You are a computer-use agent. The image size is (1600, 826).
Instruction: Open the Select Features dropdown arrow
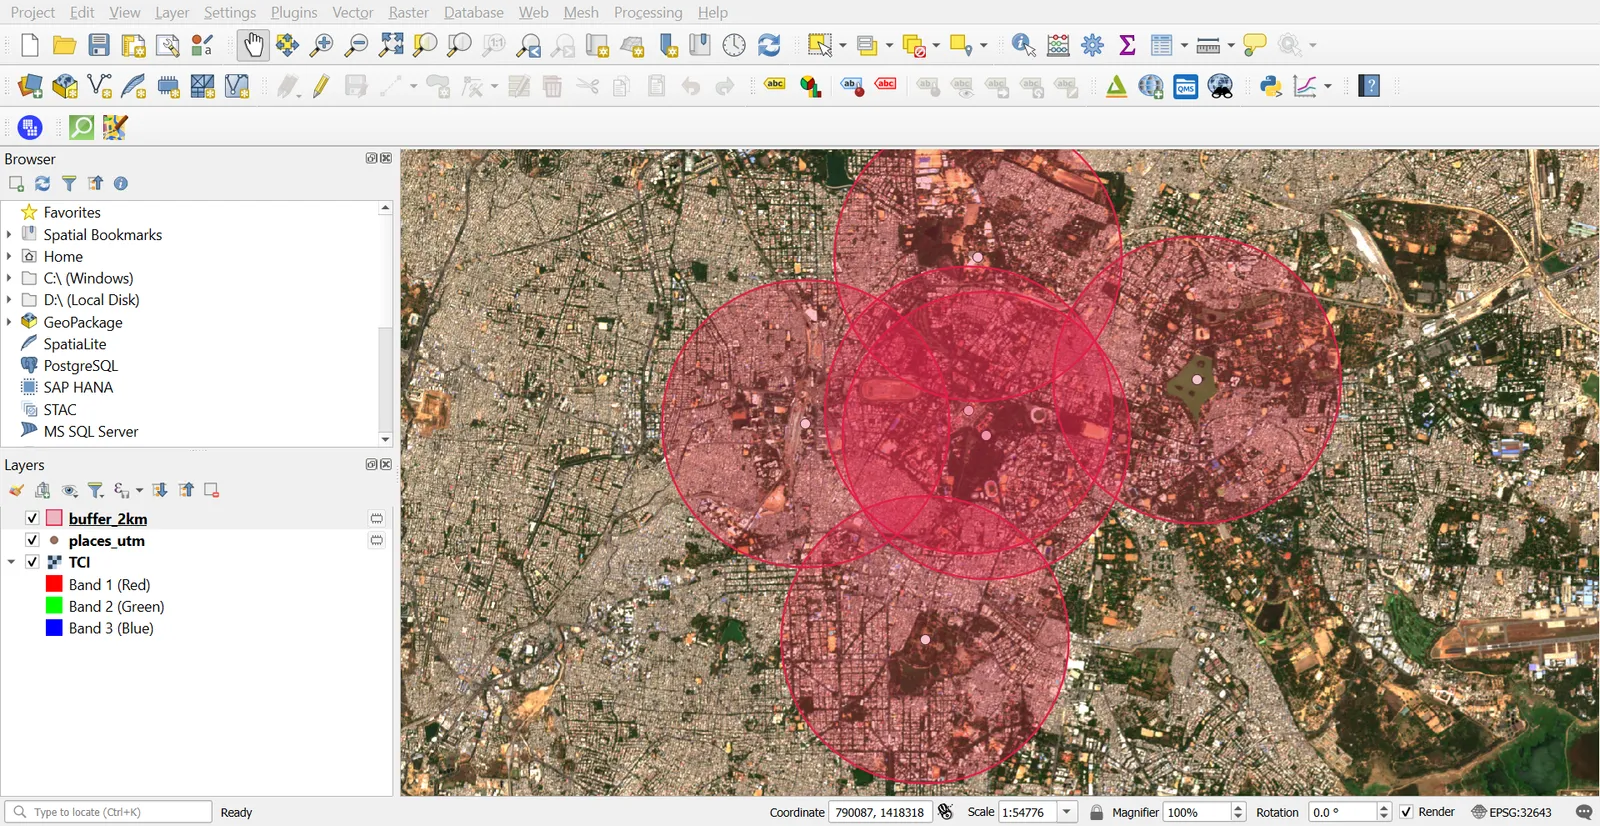(843, 45)
